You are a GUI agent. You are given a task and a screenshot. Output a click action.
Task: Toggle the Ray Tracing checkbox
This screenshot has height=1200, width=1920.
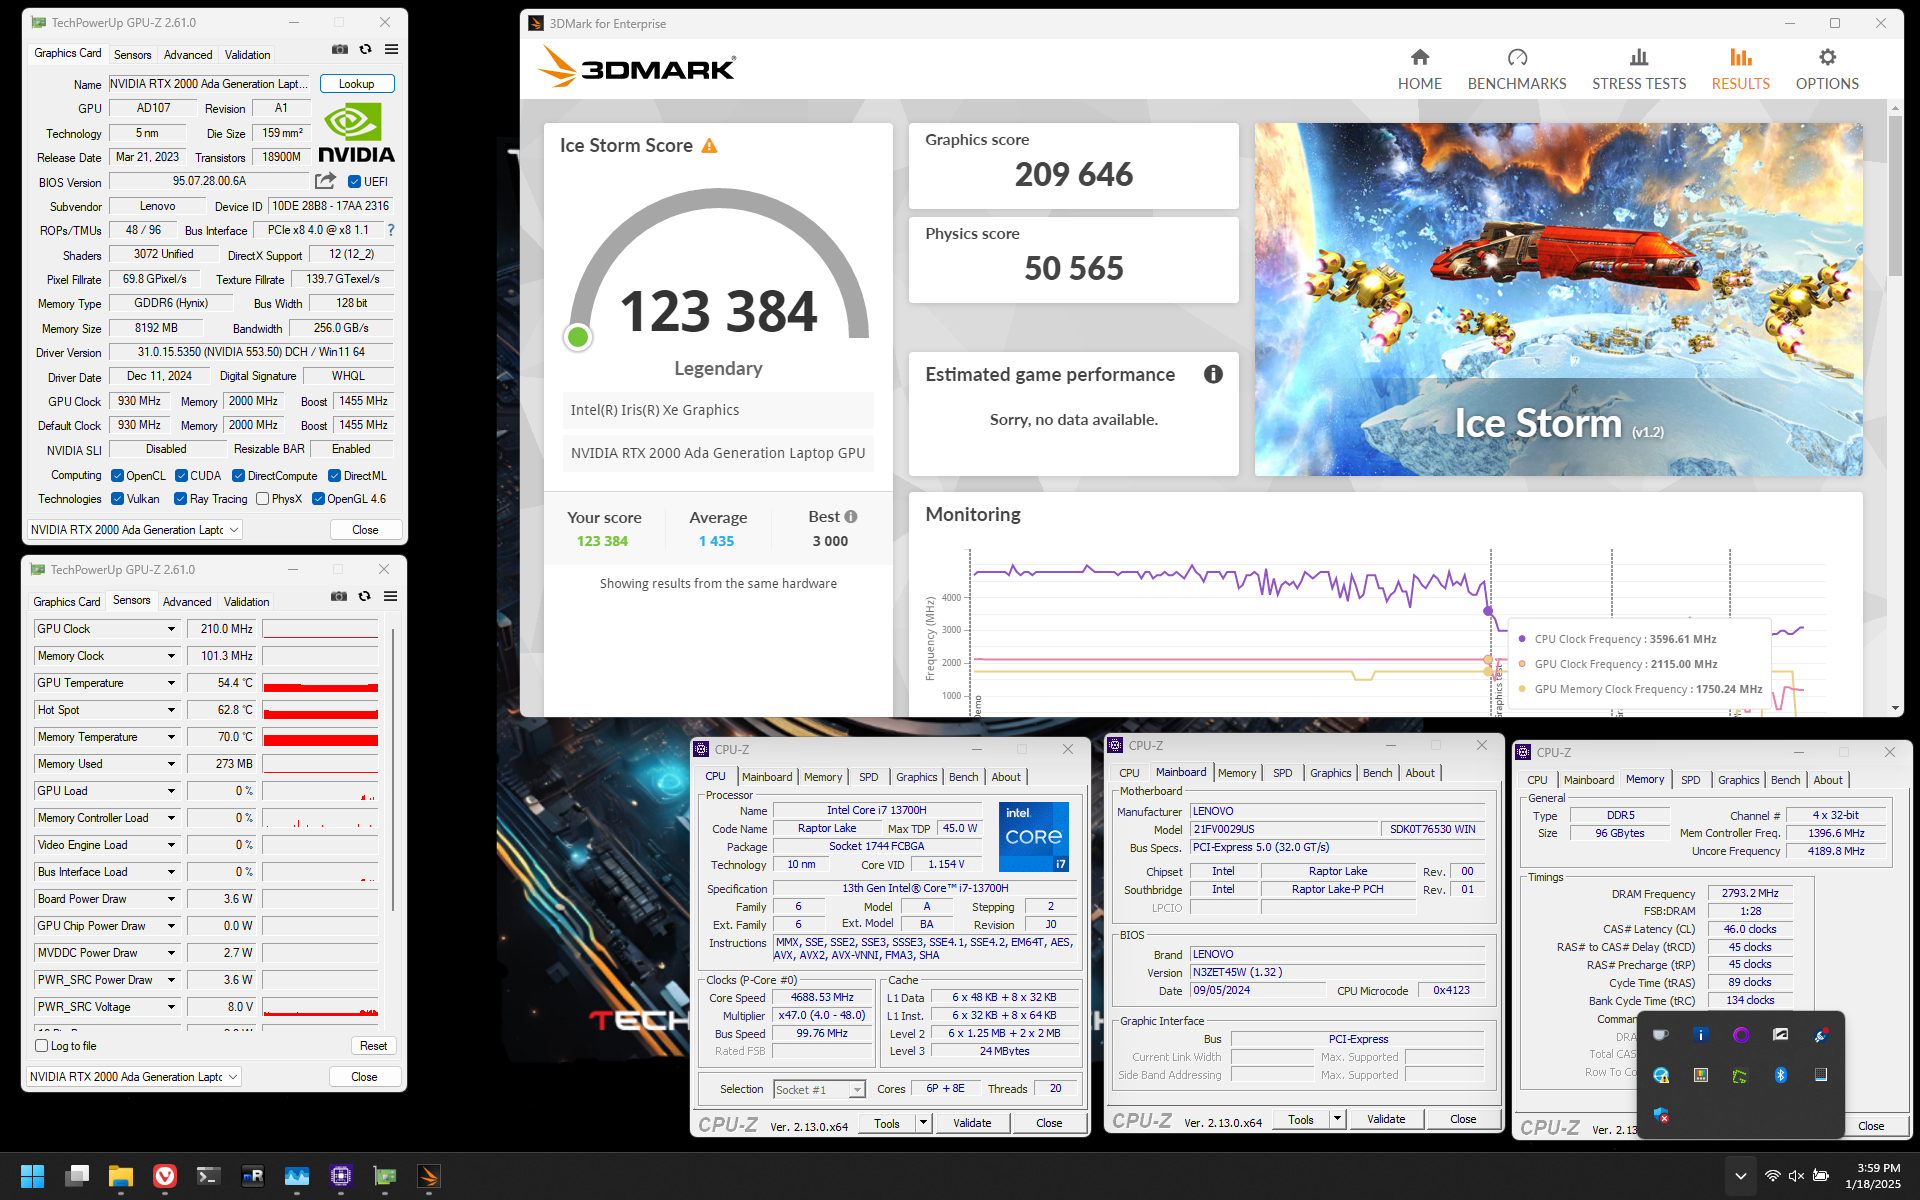tap(180, 499)
